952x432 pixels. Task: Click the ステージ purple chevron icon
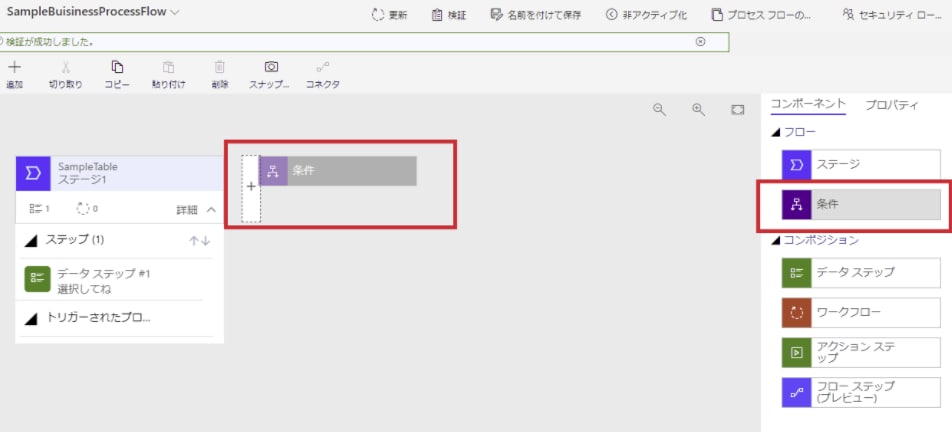(797, 164)
